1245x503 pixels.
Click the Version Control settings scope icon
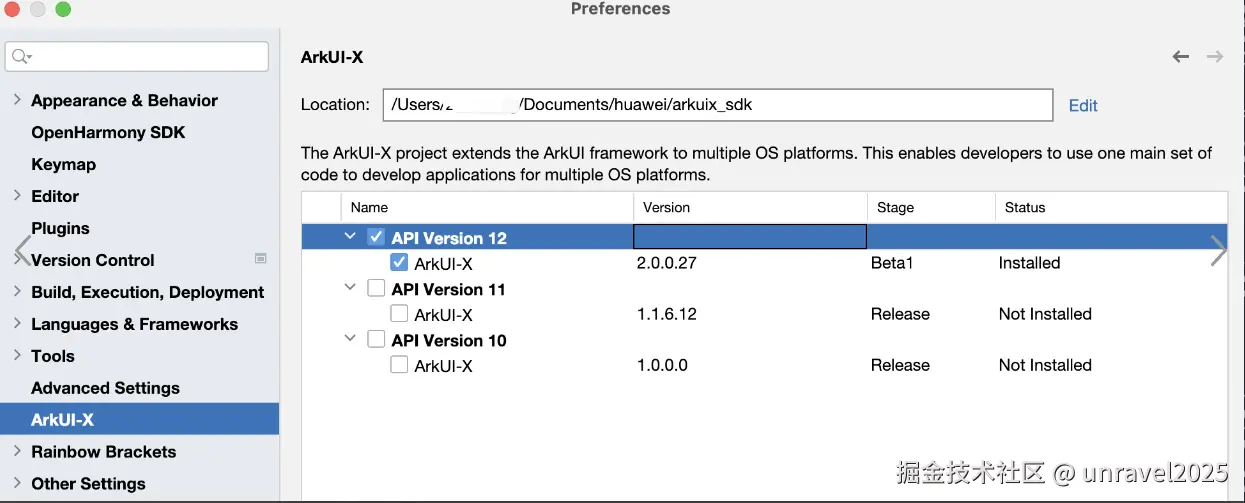[261, 259]
